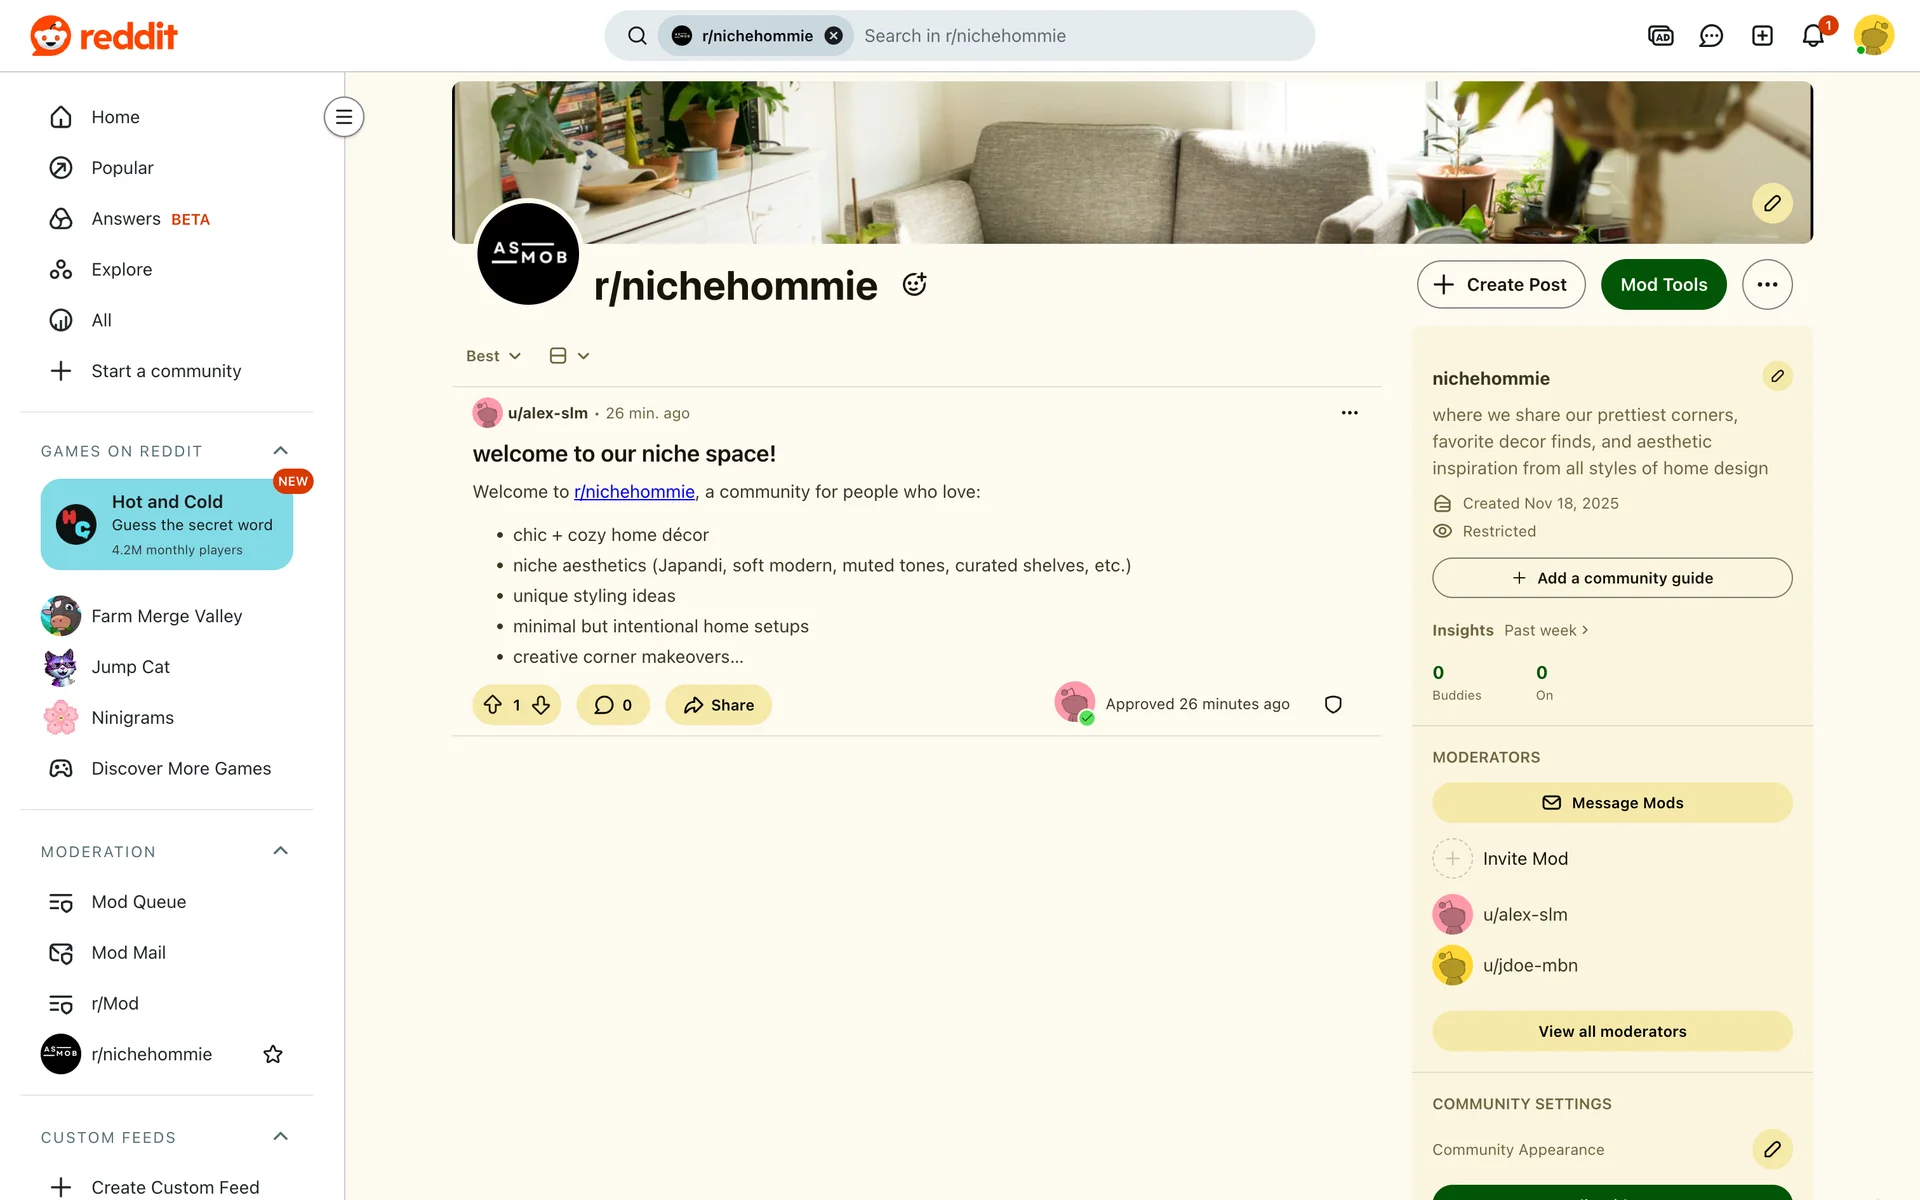Edit the nichehommie description pencil
This screenshot has height=1200, width=1920.
[1777, 376]
